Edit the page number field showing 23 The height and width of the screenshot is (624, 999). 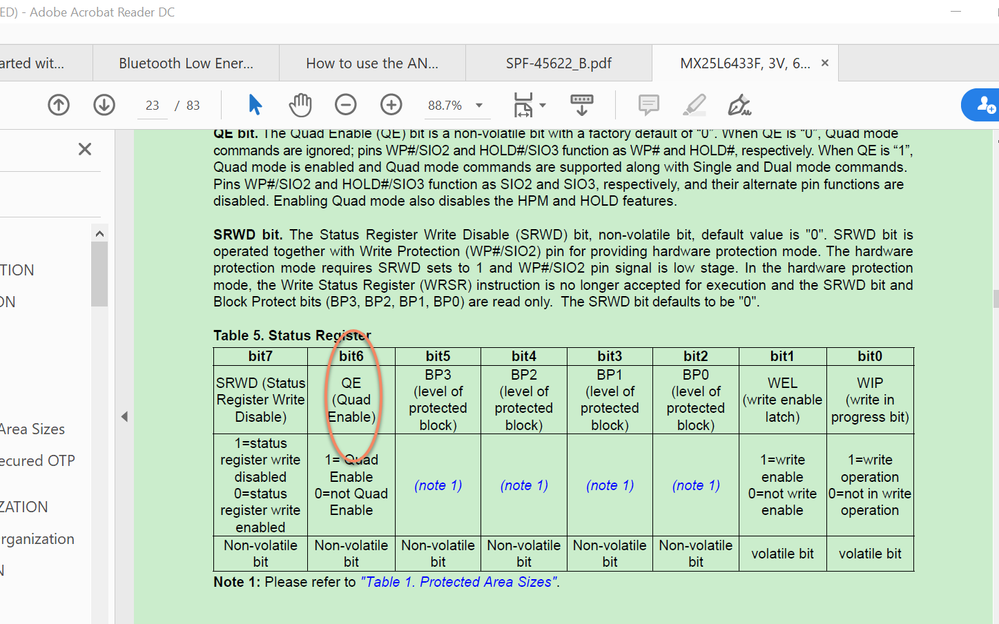click(152, 106)
